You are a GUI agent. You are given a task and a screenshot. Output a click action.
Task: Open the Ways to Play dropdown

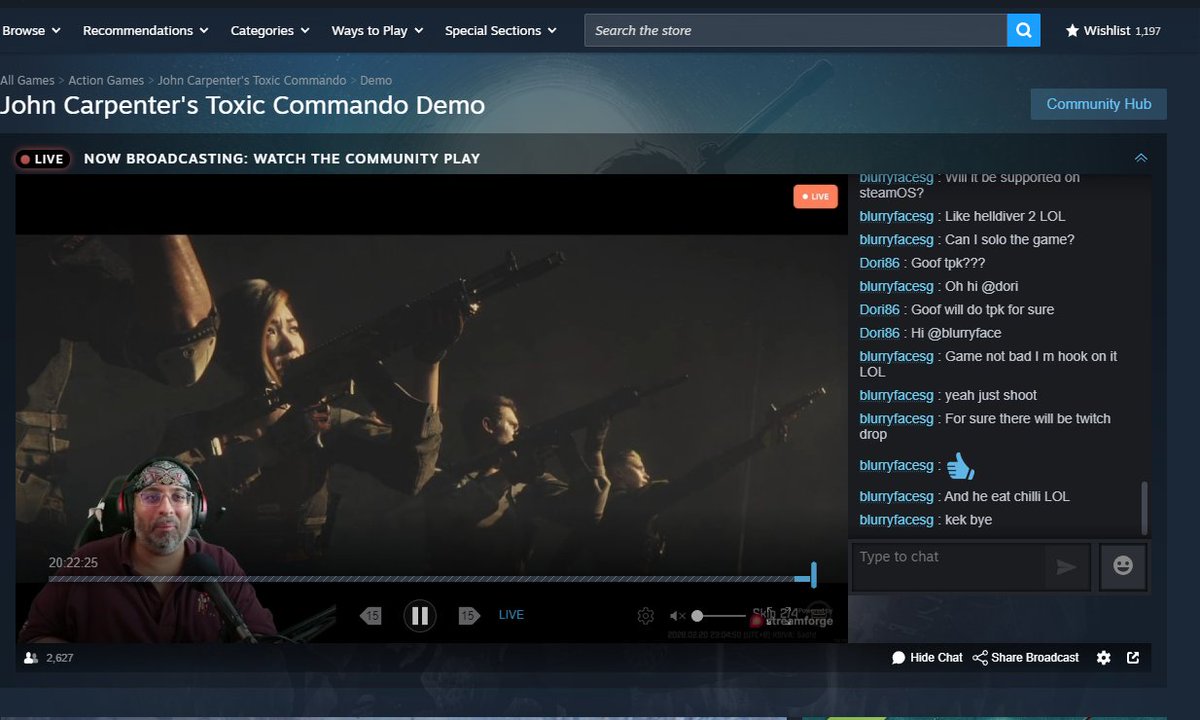pos(377,31)
